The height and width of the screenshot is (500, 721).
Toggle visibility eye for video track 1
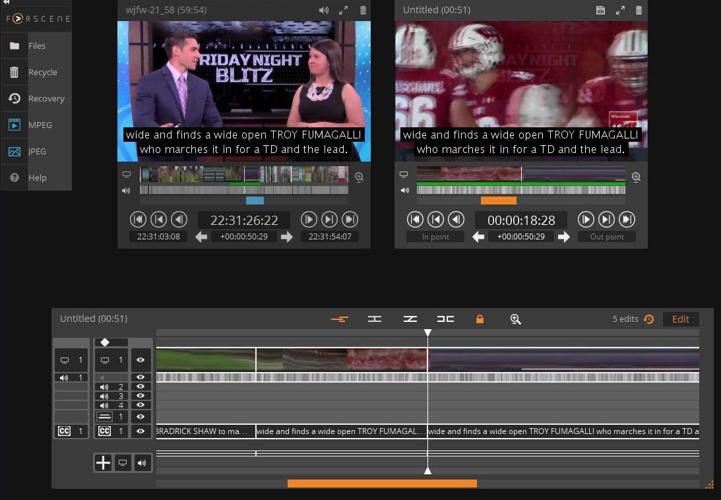(x=140, y=360)
